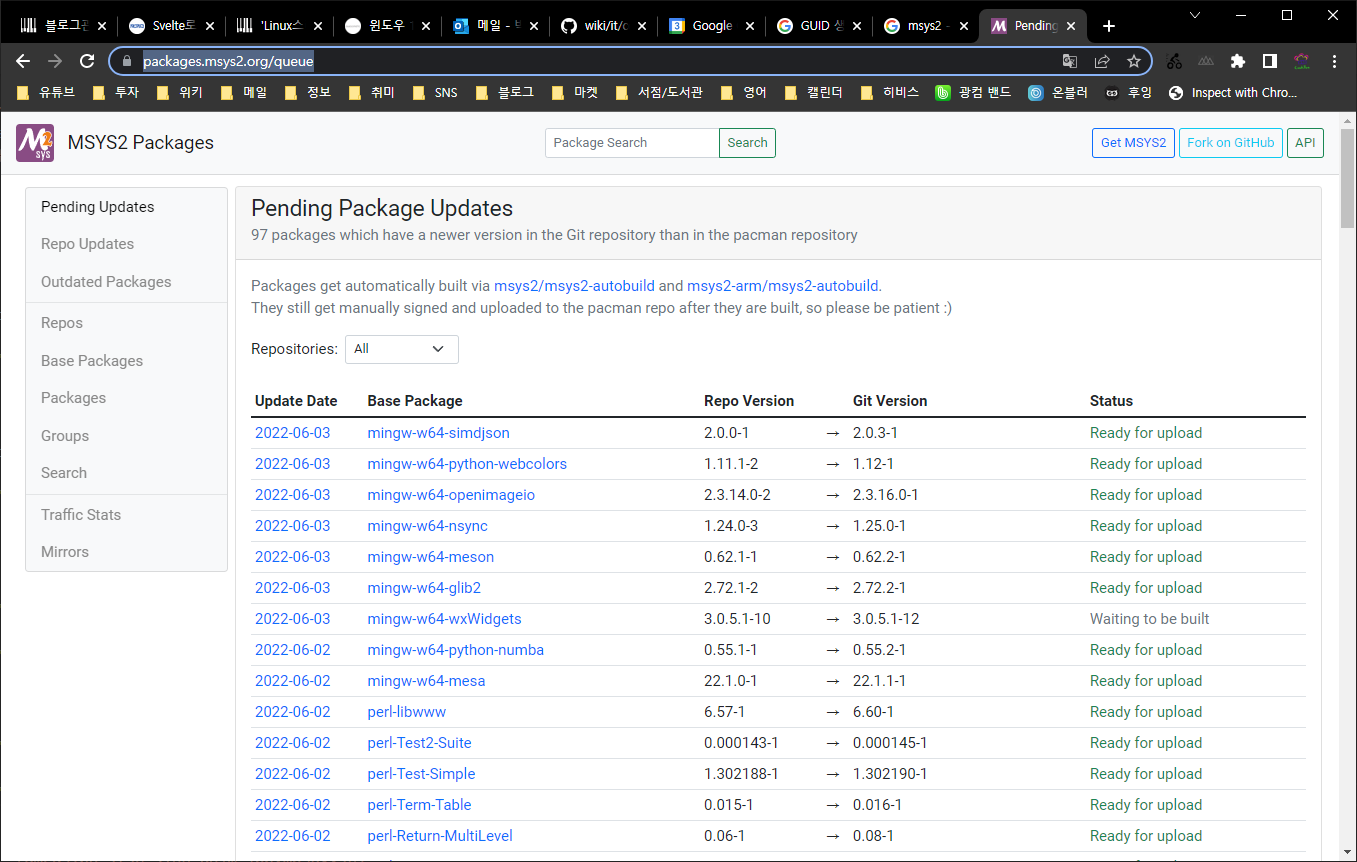Click Fork on GitHub button
The width and height of the screenshot is (1357, 862).
(x=1230, y=143)
